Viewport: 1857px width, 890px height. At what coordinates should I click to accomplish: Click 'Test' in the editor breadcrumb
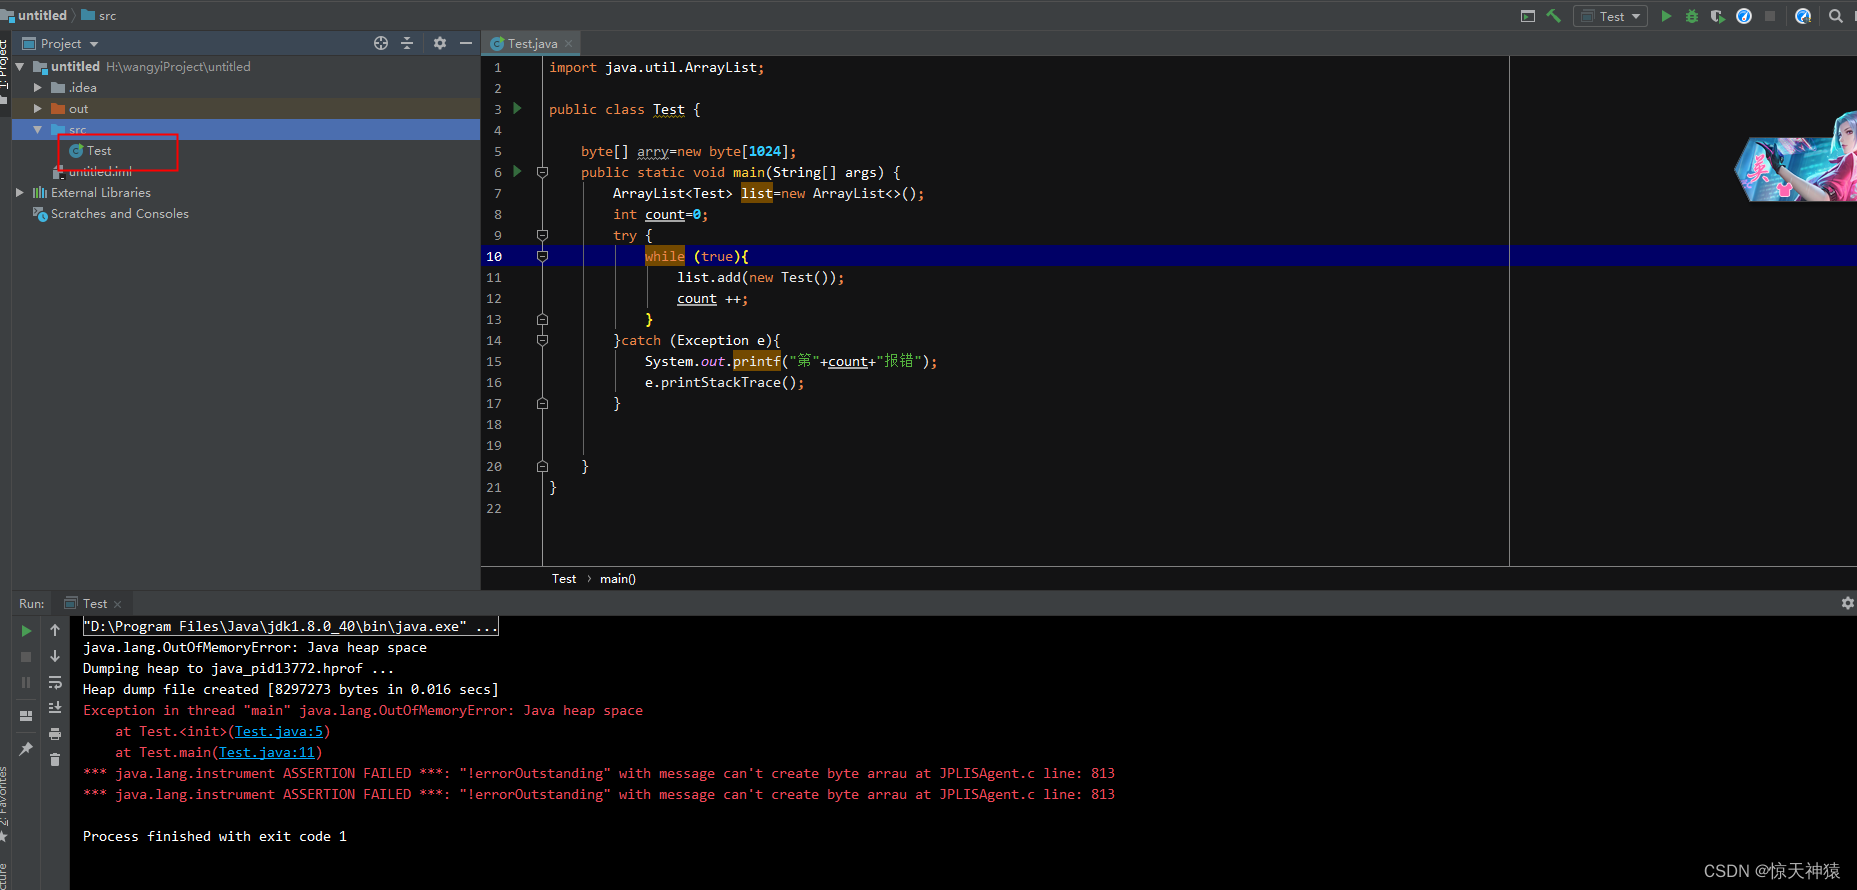[564, 579]
